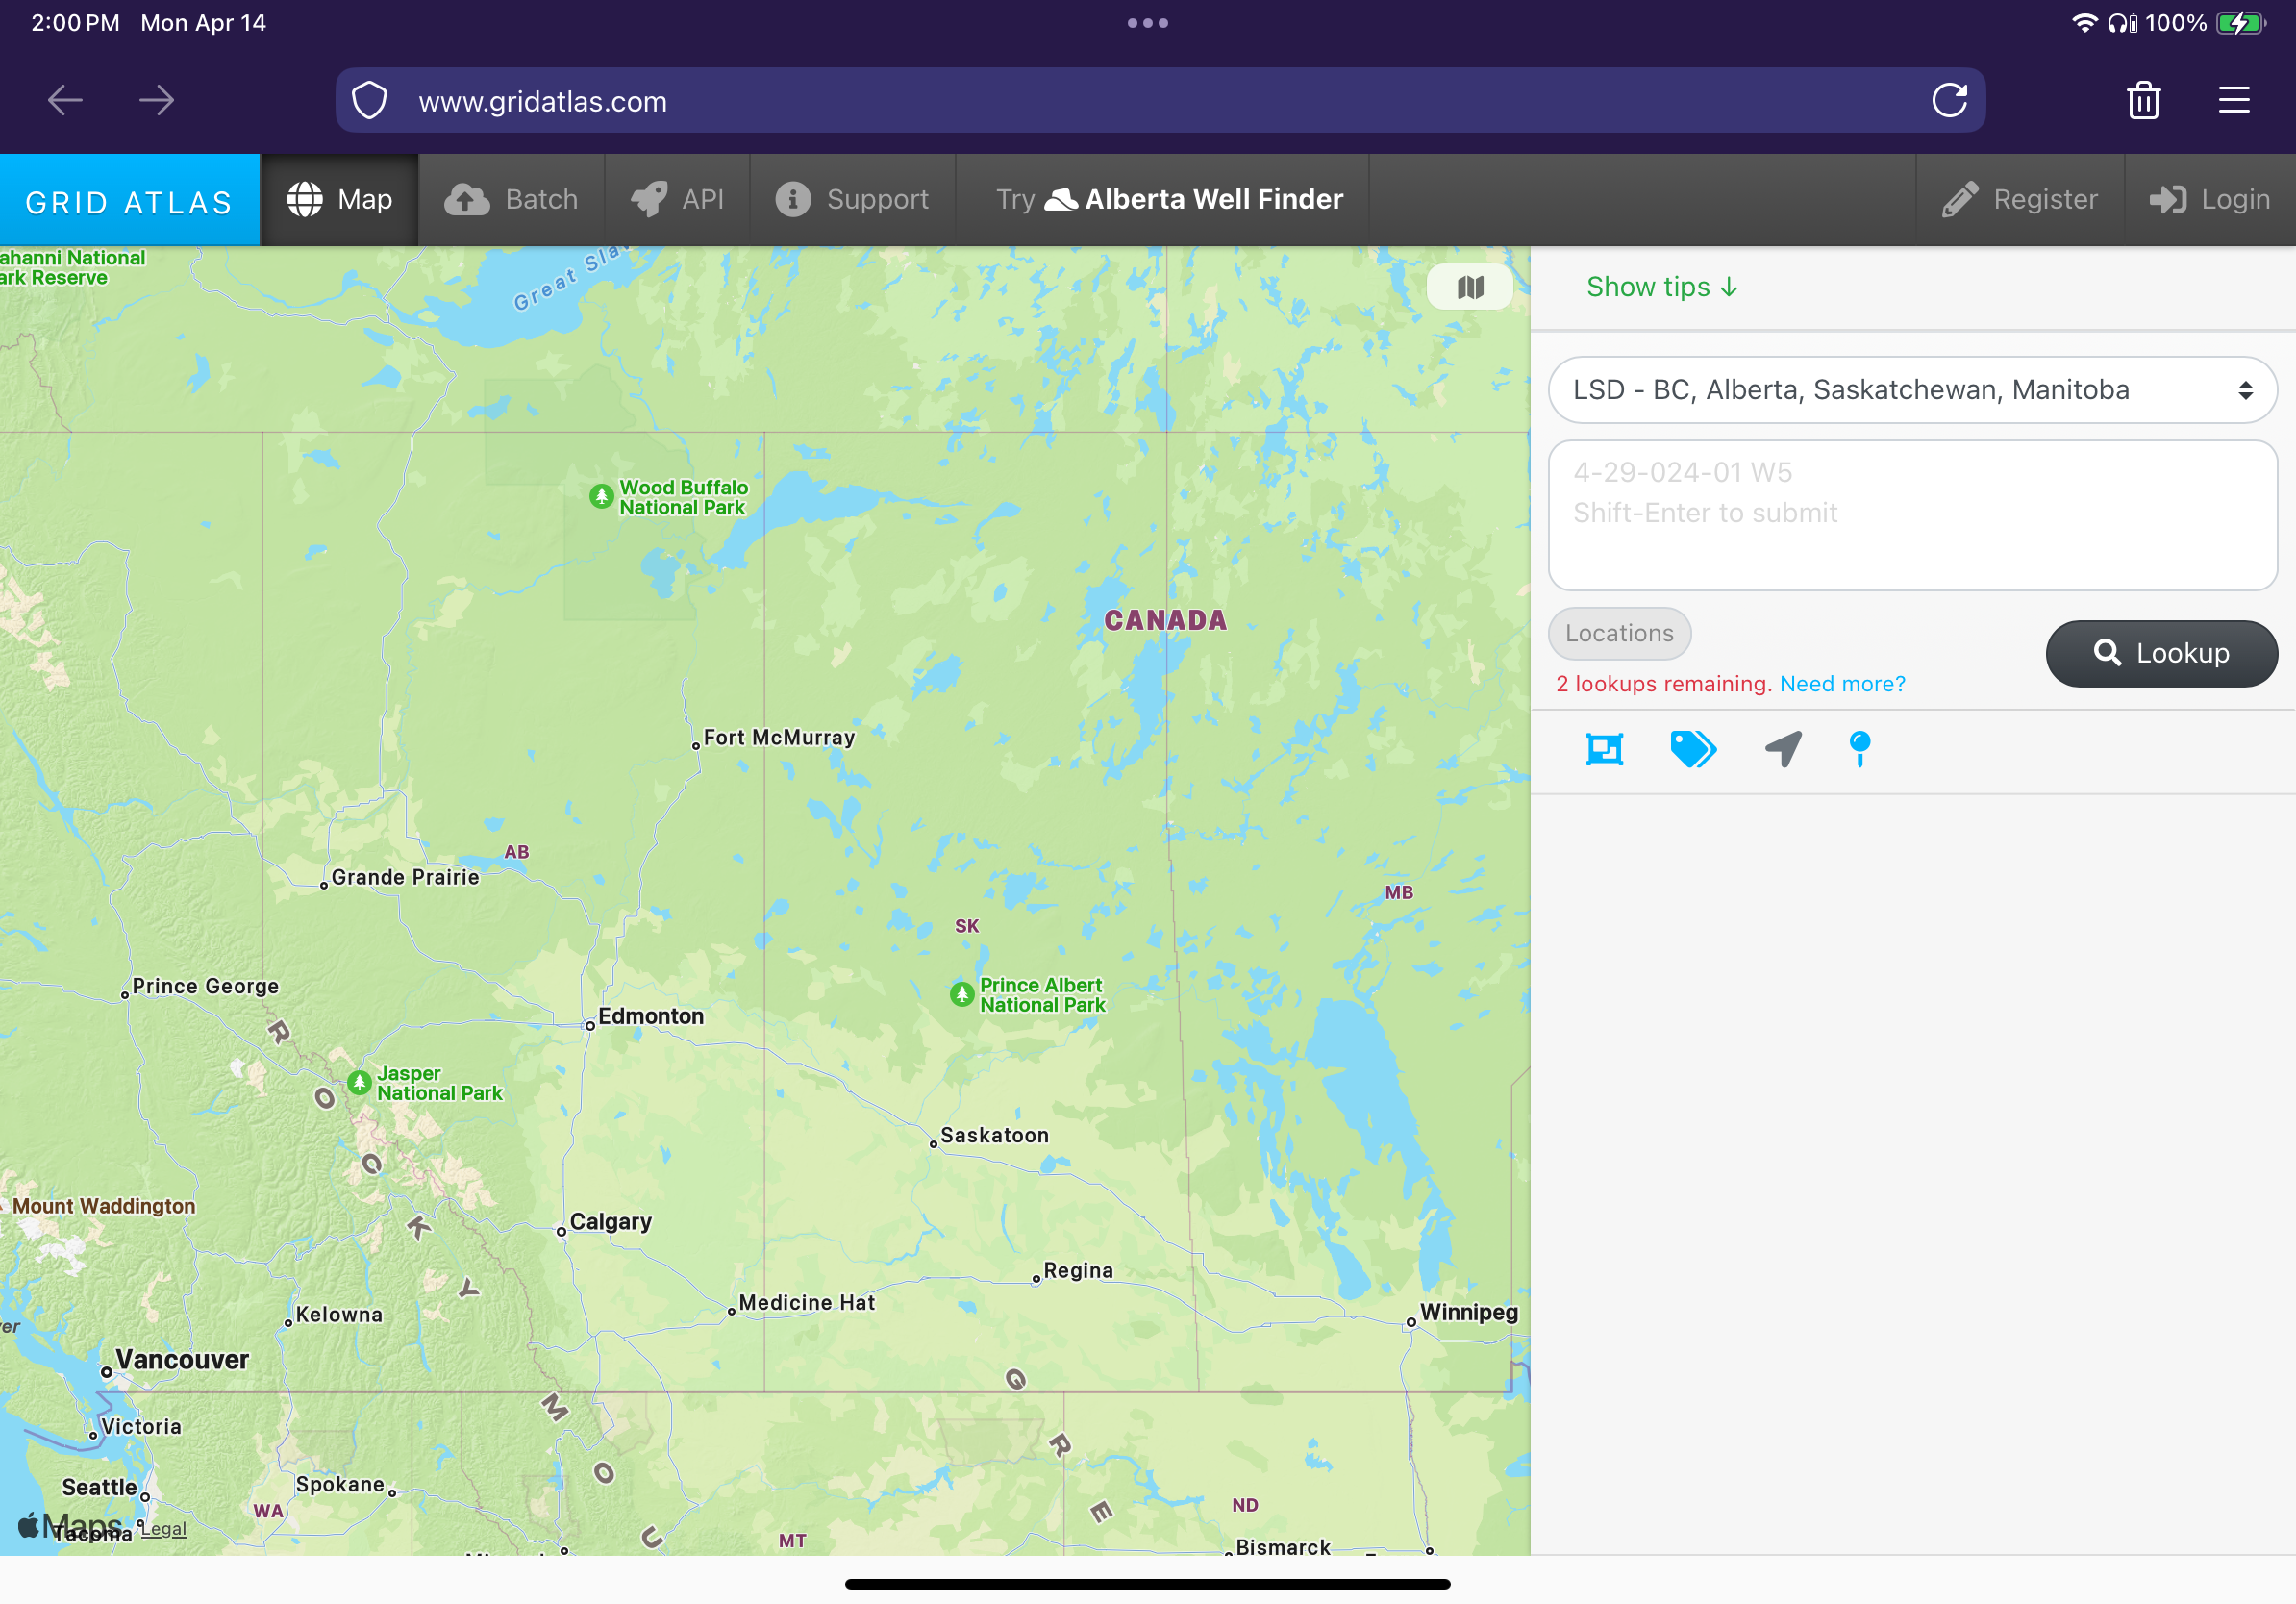Open the Register page
The height and width of the screenshot is (1604, 2296).
coord(2020,200)
